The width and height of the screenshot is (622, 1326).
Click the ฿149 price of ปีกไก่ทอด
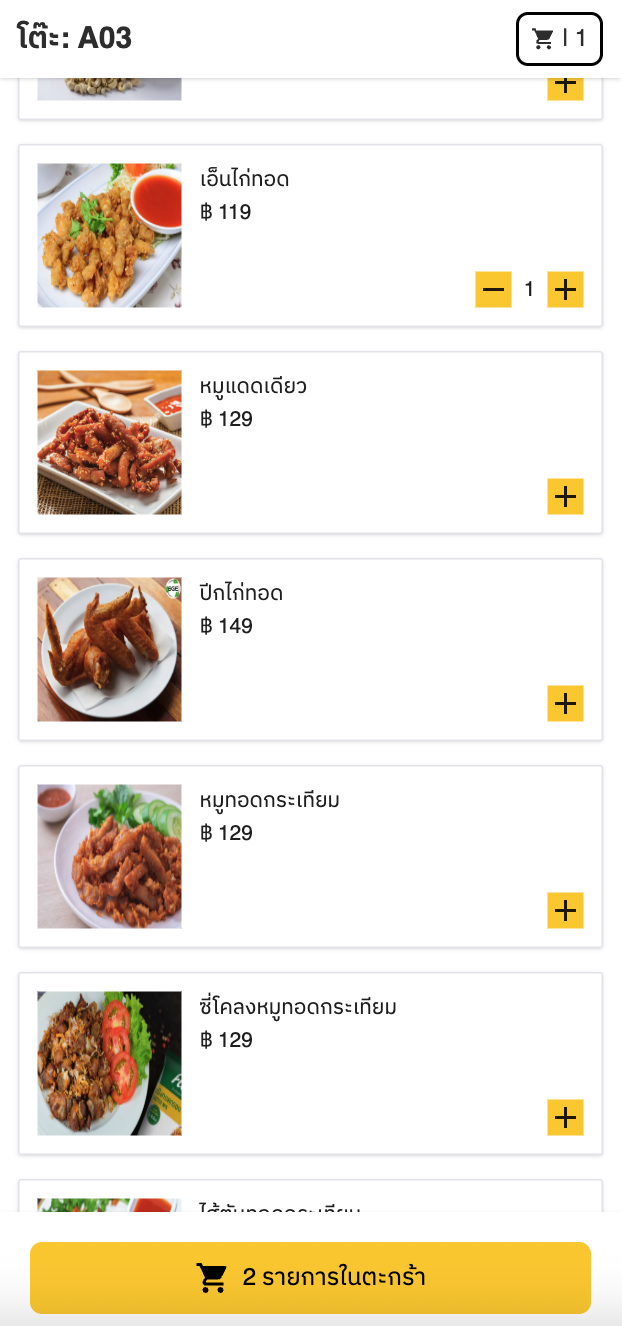point(227,628)
